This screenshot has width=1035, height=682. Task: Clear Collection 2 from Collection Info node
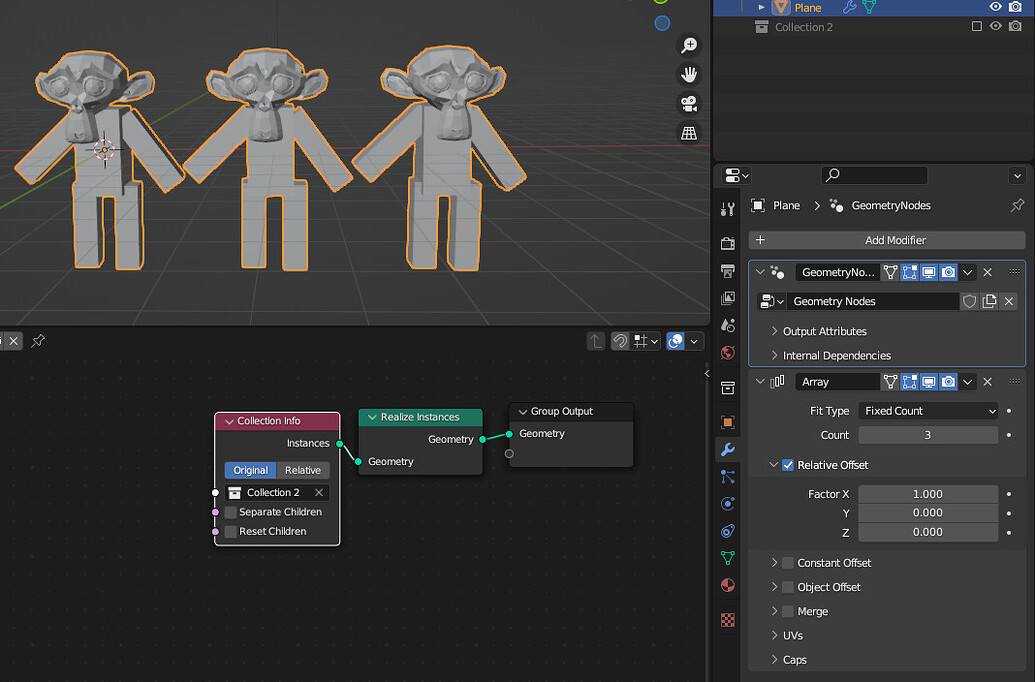click(x=319, y=493)
